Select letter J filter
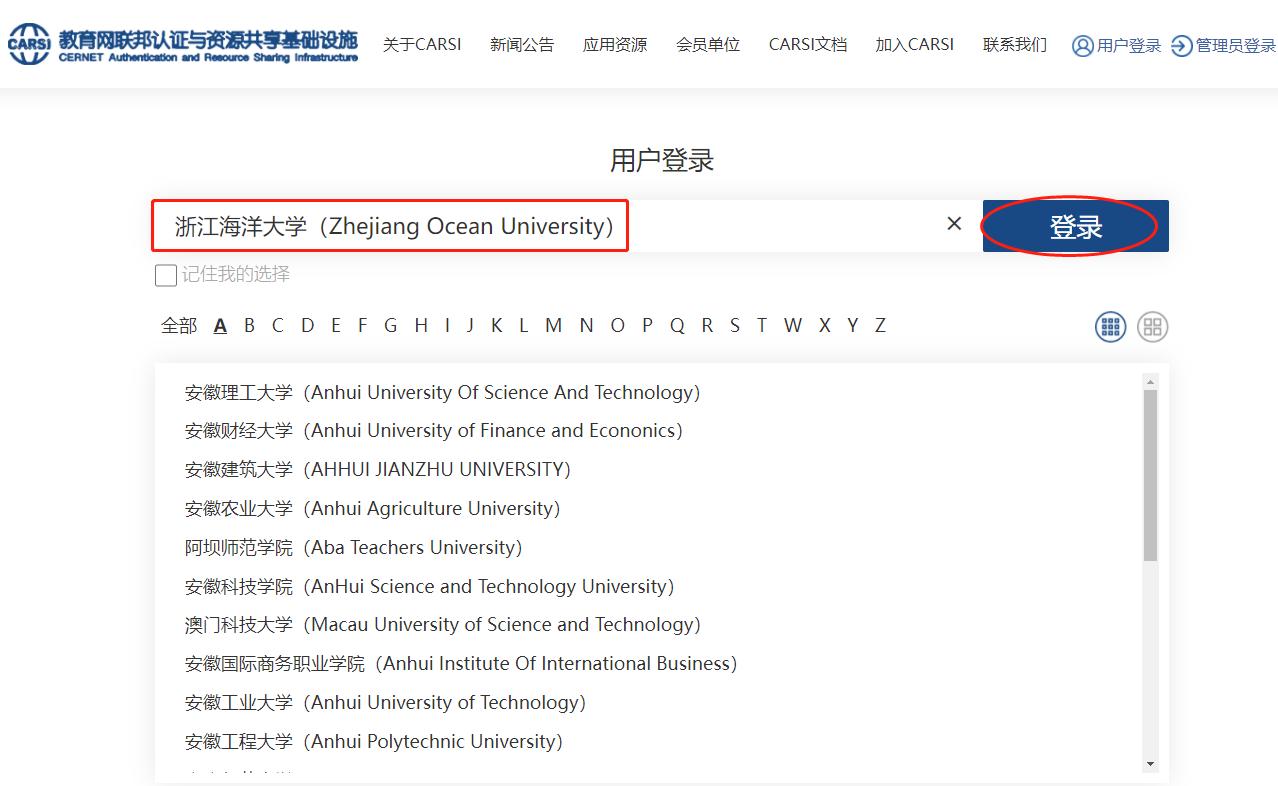Screen dimensions: 1278x786 [x=470, y=325]
